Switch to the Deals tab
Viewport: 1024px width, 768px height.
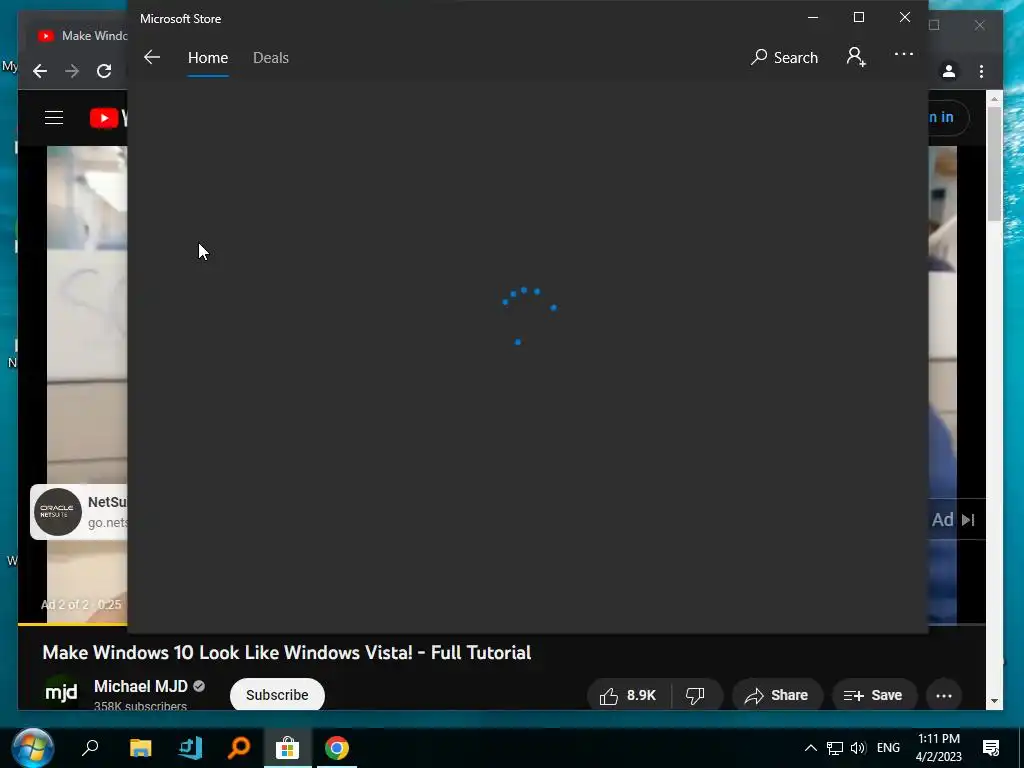pyautogui.click(x=270, y=57)
